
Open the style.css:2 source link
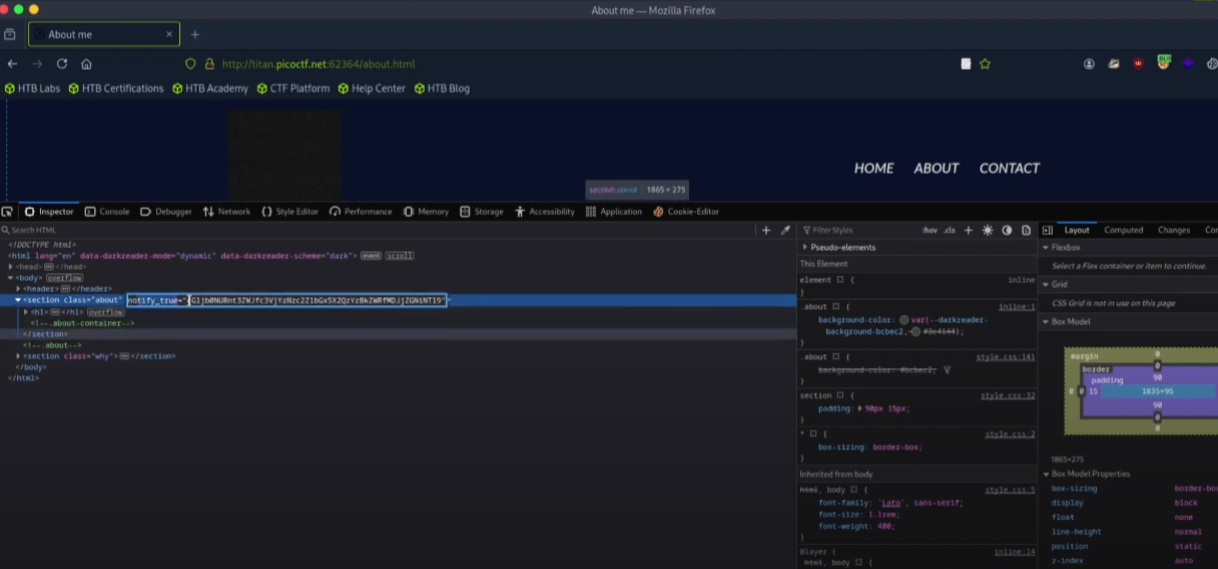1010,435
